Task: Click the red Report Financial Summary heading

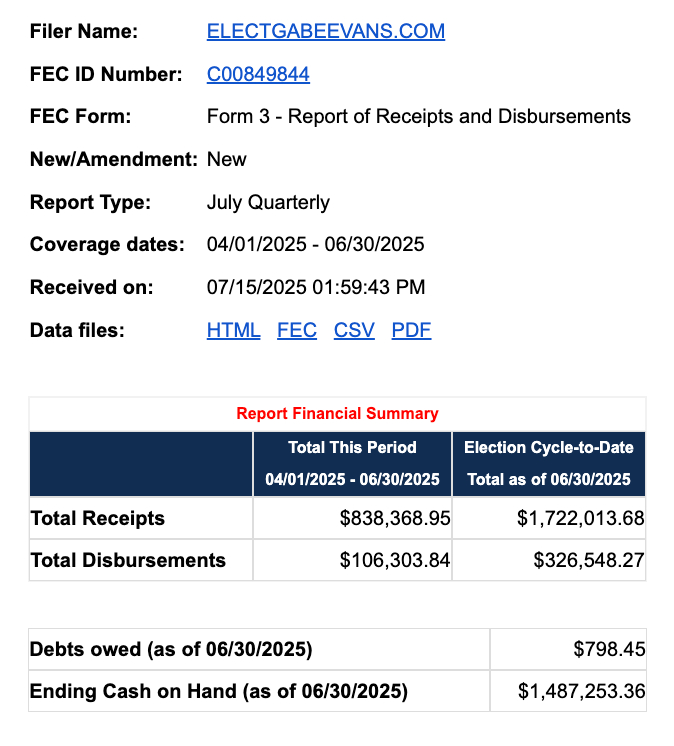Action: coord(337,413)
